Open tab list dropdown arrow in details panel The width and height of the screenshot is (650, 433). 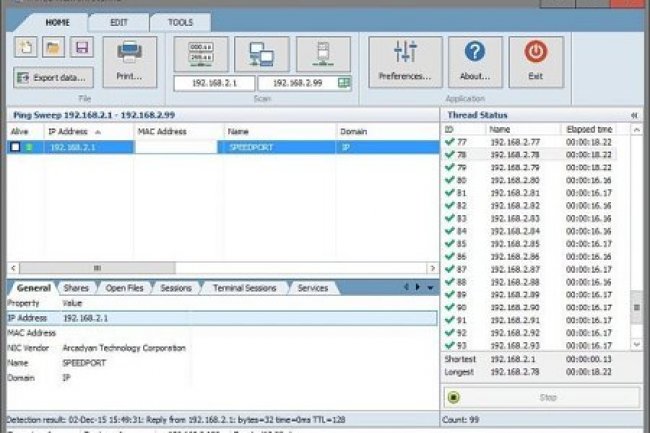pyautogui.click(x=430, y=288)
